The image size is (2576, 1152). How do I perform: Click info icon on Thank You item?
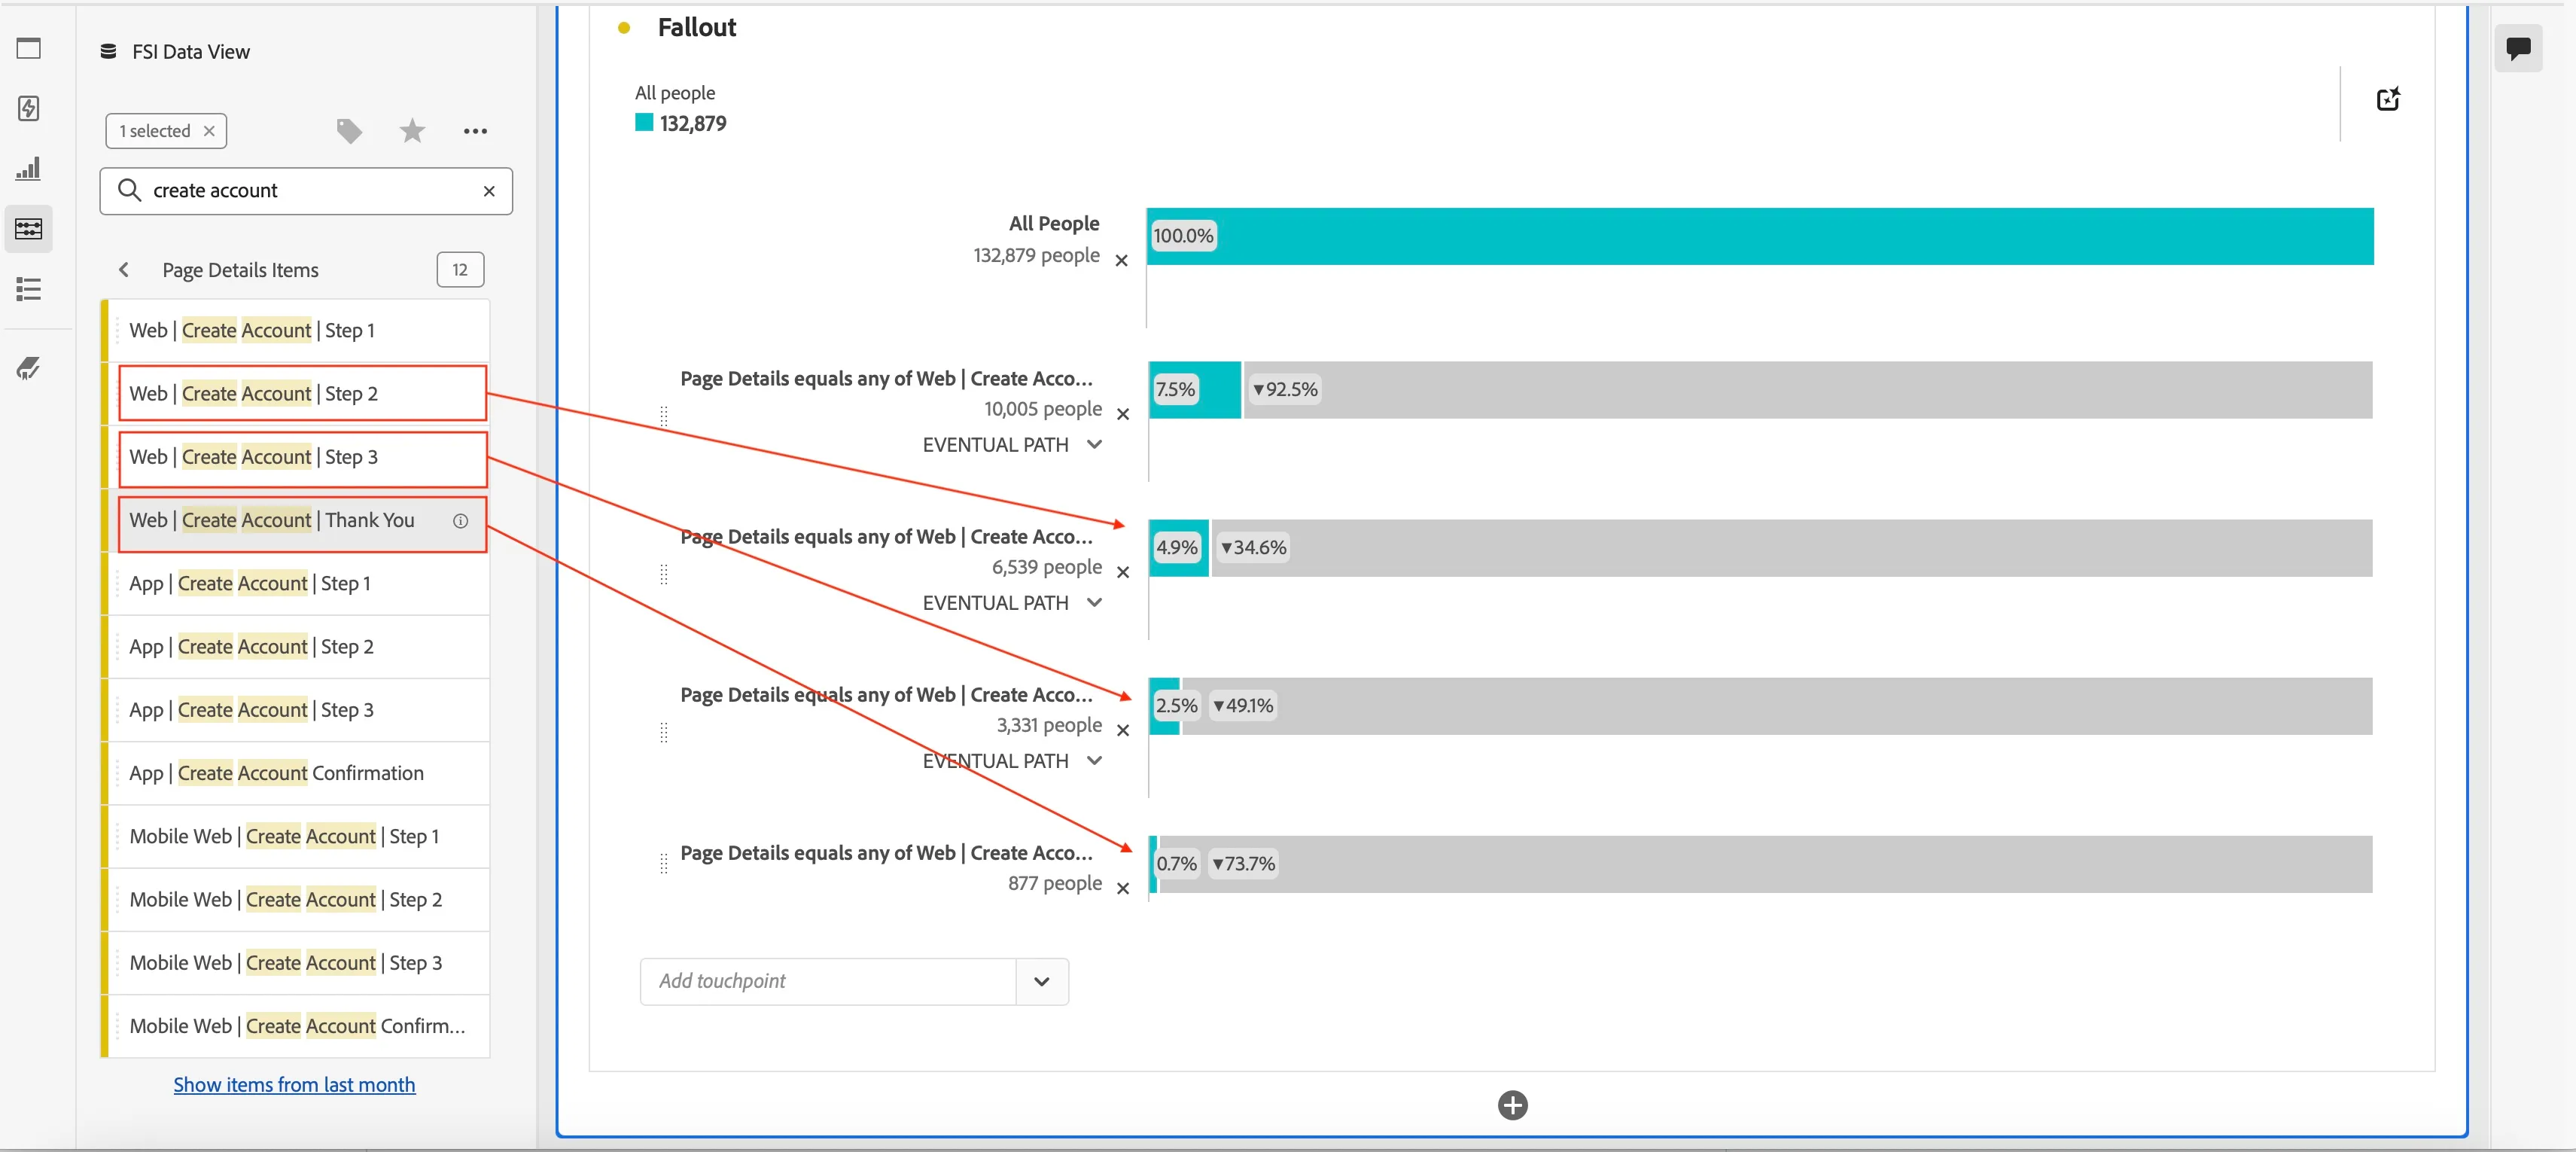tap(460, 521)
